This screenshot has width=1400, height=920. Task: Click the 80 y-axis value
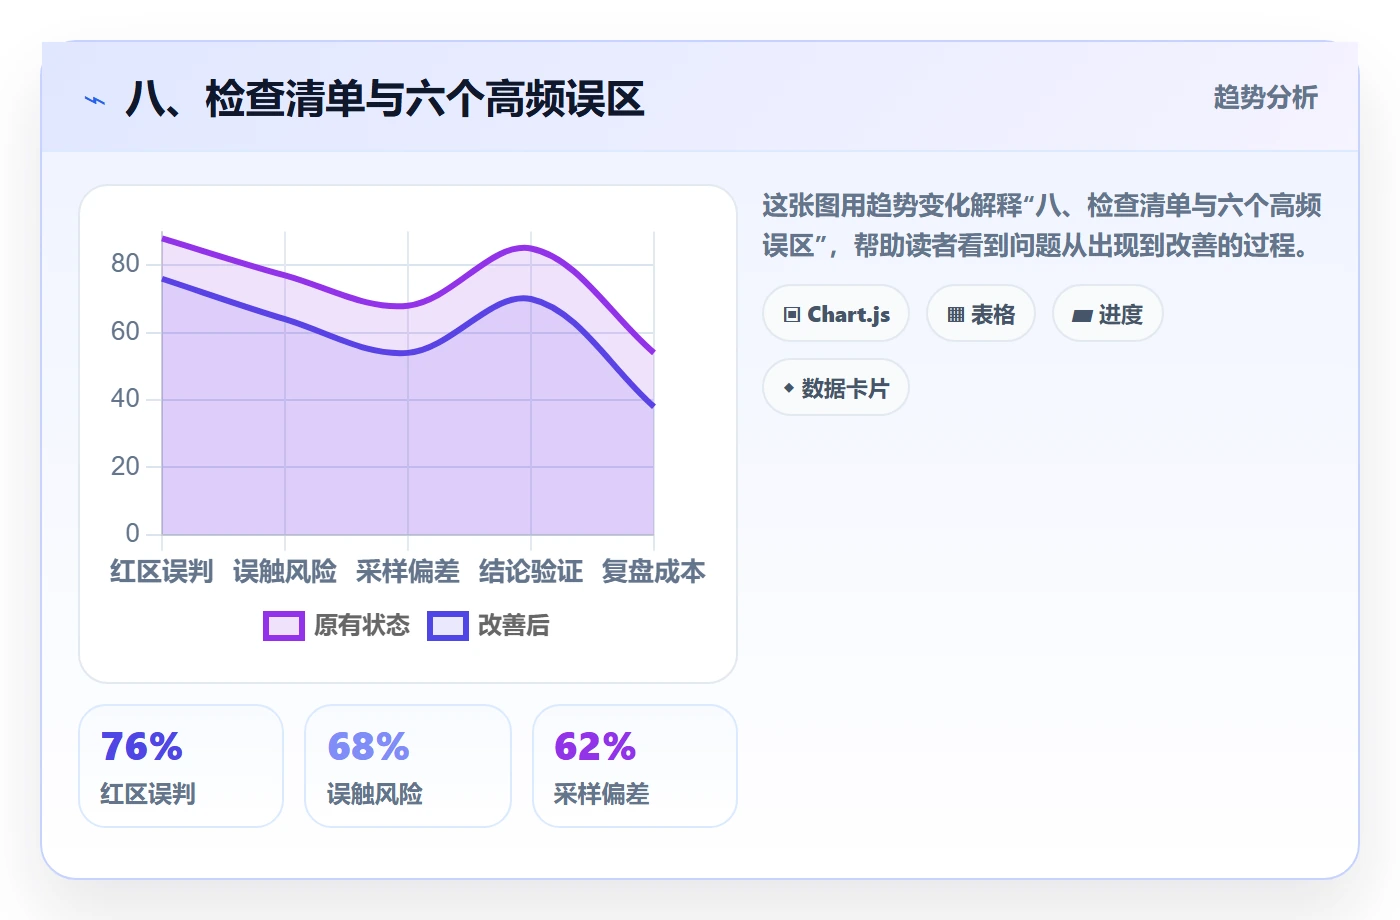pyautogui.click(x=125, y=264)
